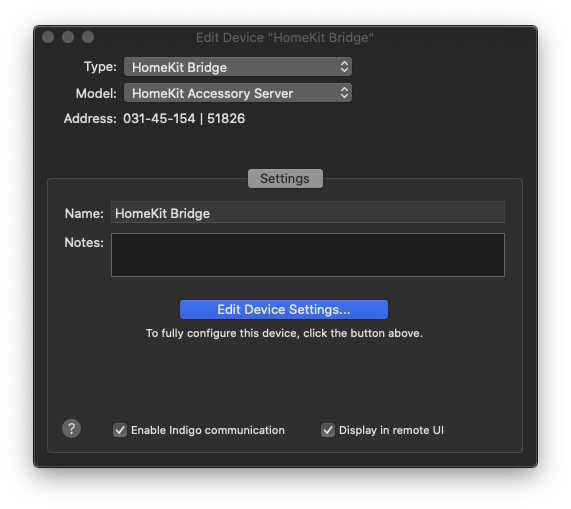Click the Notes label beside the text area
Screen dimensions: 571x509
[x=84, y=242]
